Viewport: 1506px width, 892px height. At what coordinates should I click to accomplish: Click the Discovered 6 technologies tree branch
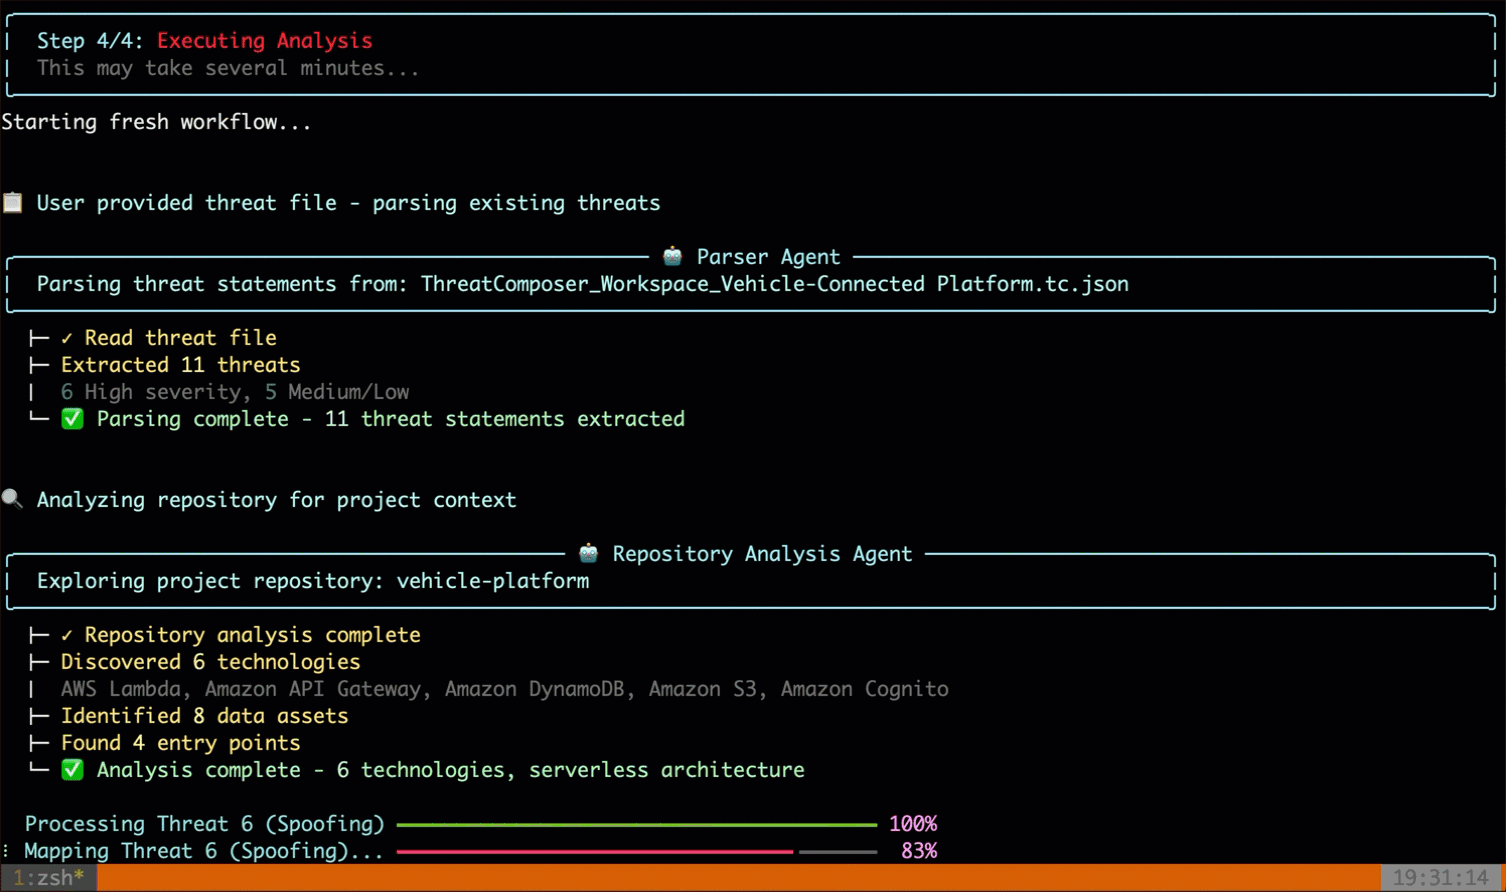[210, 662]
